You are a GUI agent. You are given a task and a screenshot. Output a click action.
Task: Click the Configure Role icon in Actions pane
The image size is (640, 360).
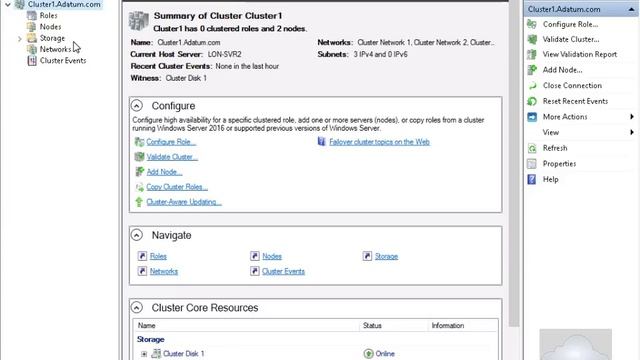(x=532, y=24)
